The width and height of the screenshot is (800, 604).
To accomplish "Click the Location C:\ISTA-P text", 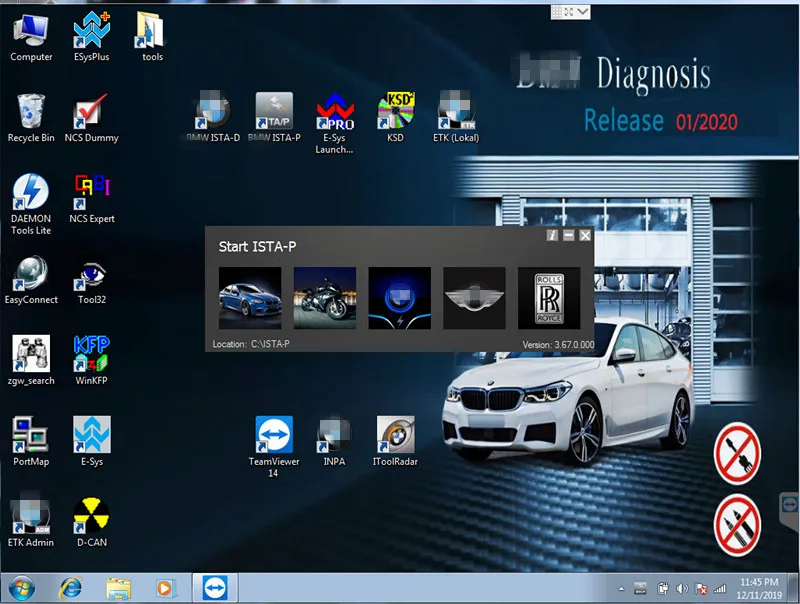I will coord(251,344).
